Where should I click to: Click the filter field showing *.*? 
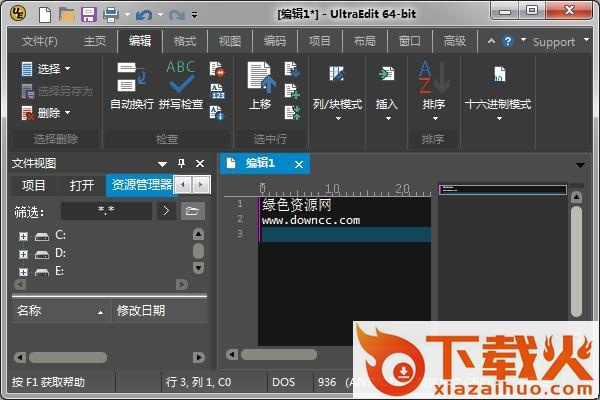coord(106,211)
